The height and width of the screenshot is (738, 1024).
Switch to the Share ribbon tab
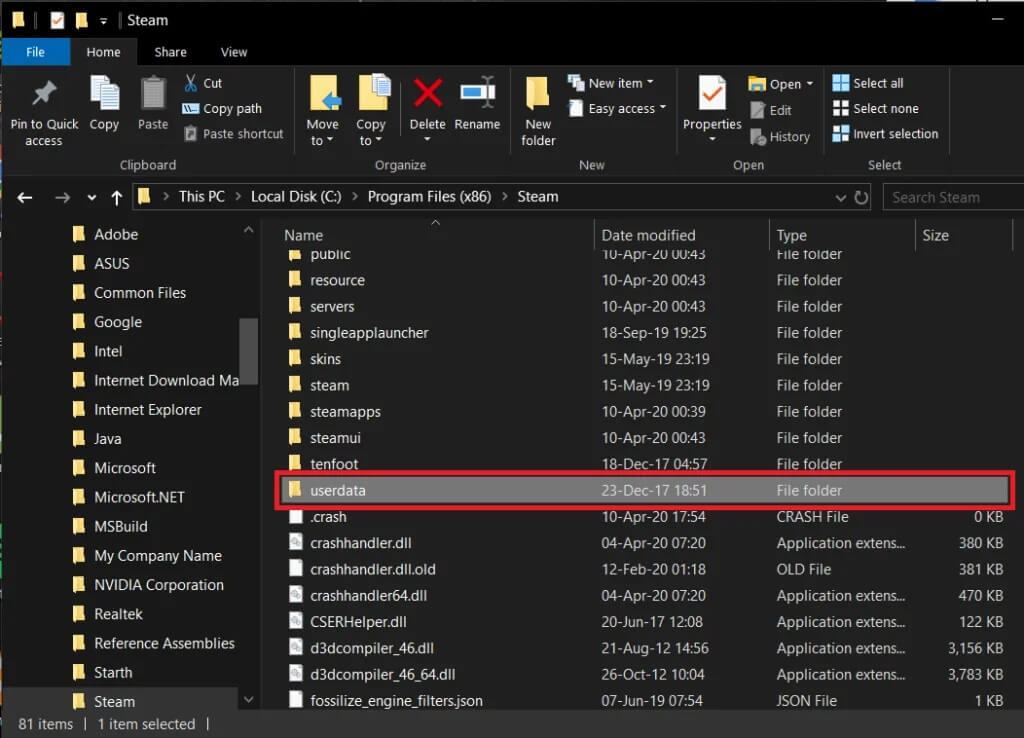tap(170, 52)
